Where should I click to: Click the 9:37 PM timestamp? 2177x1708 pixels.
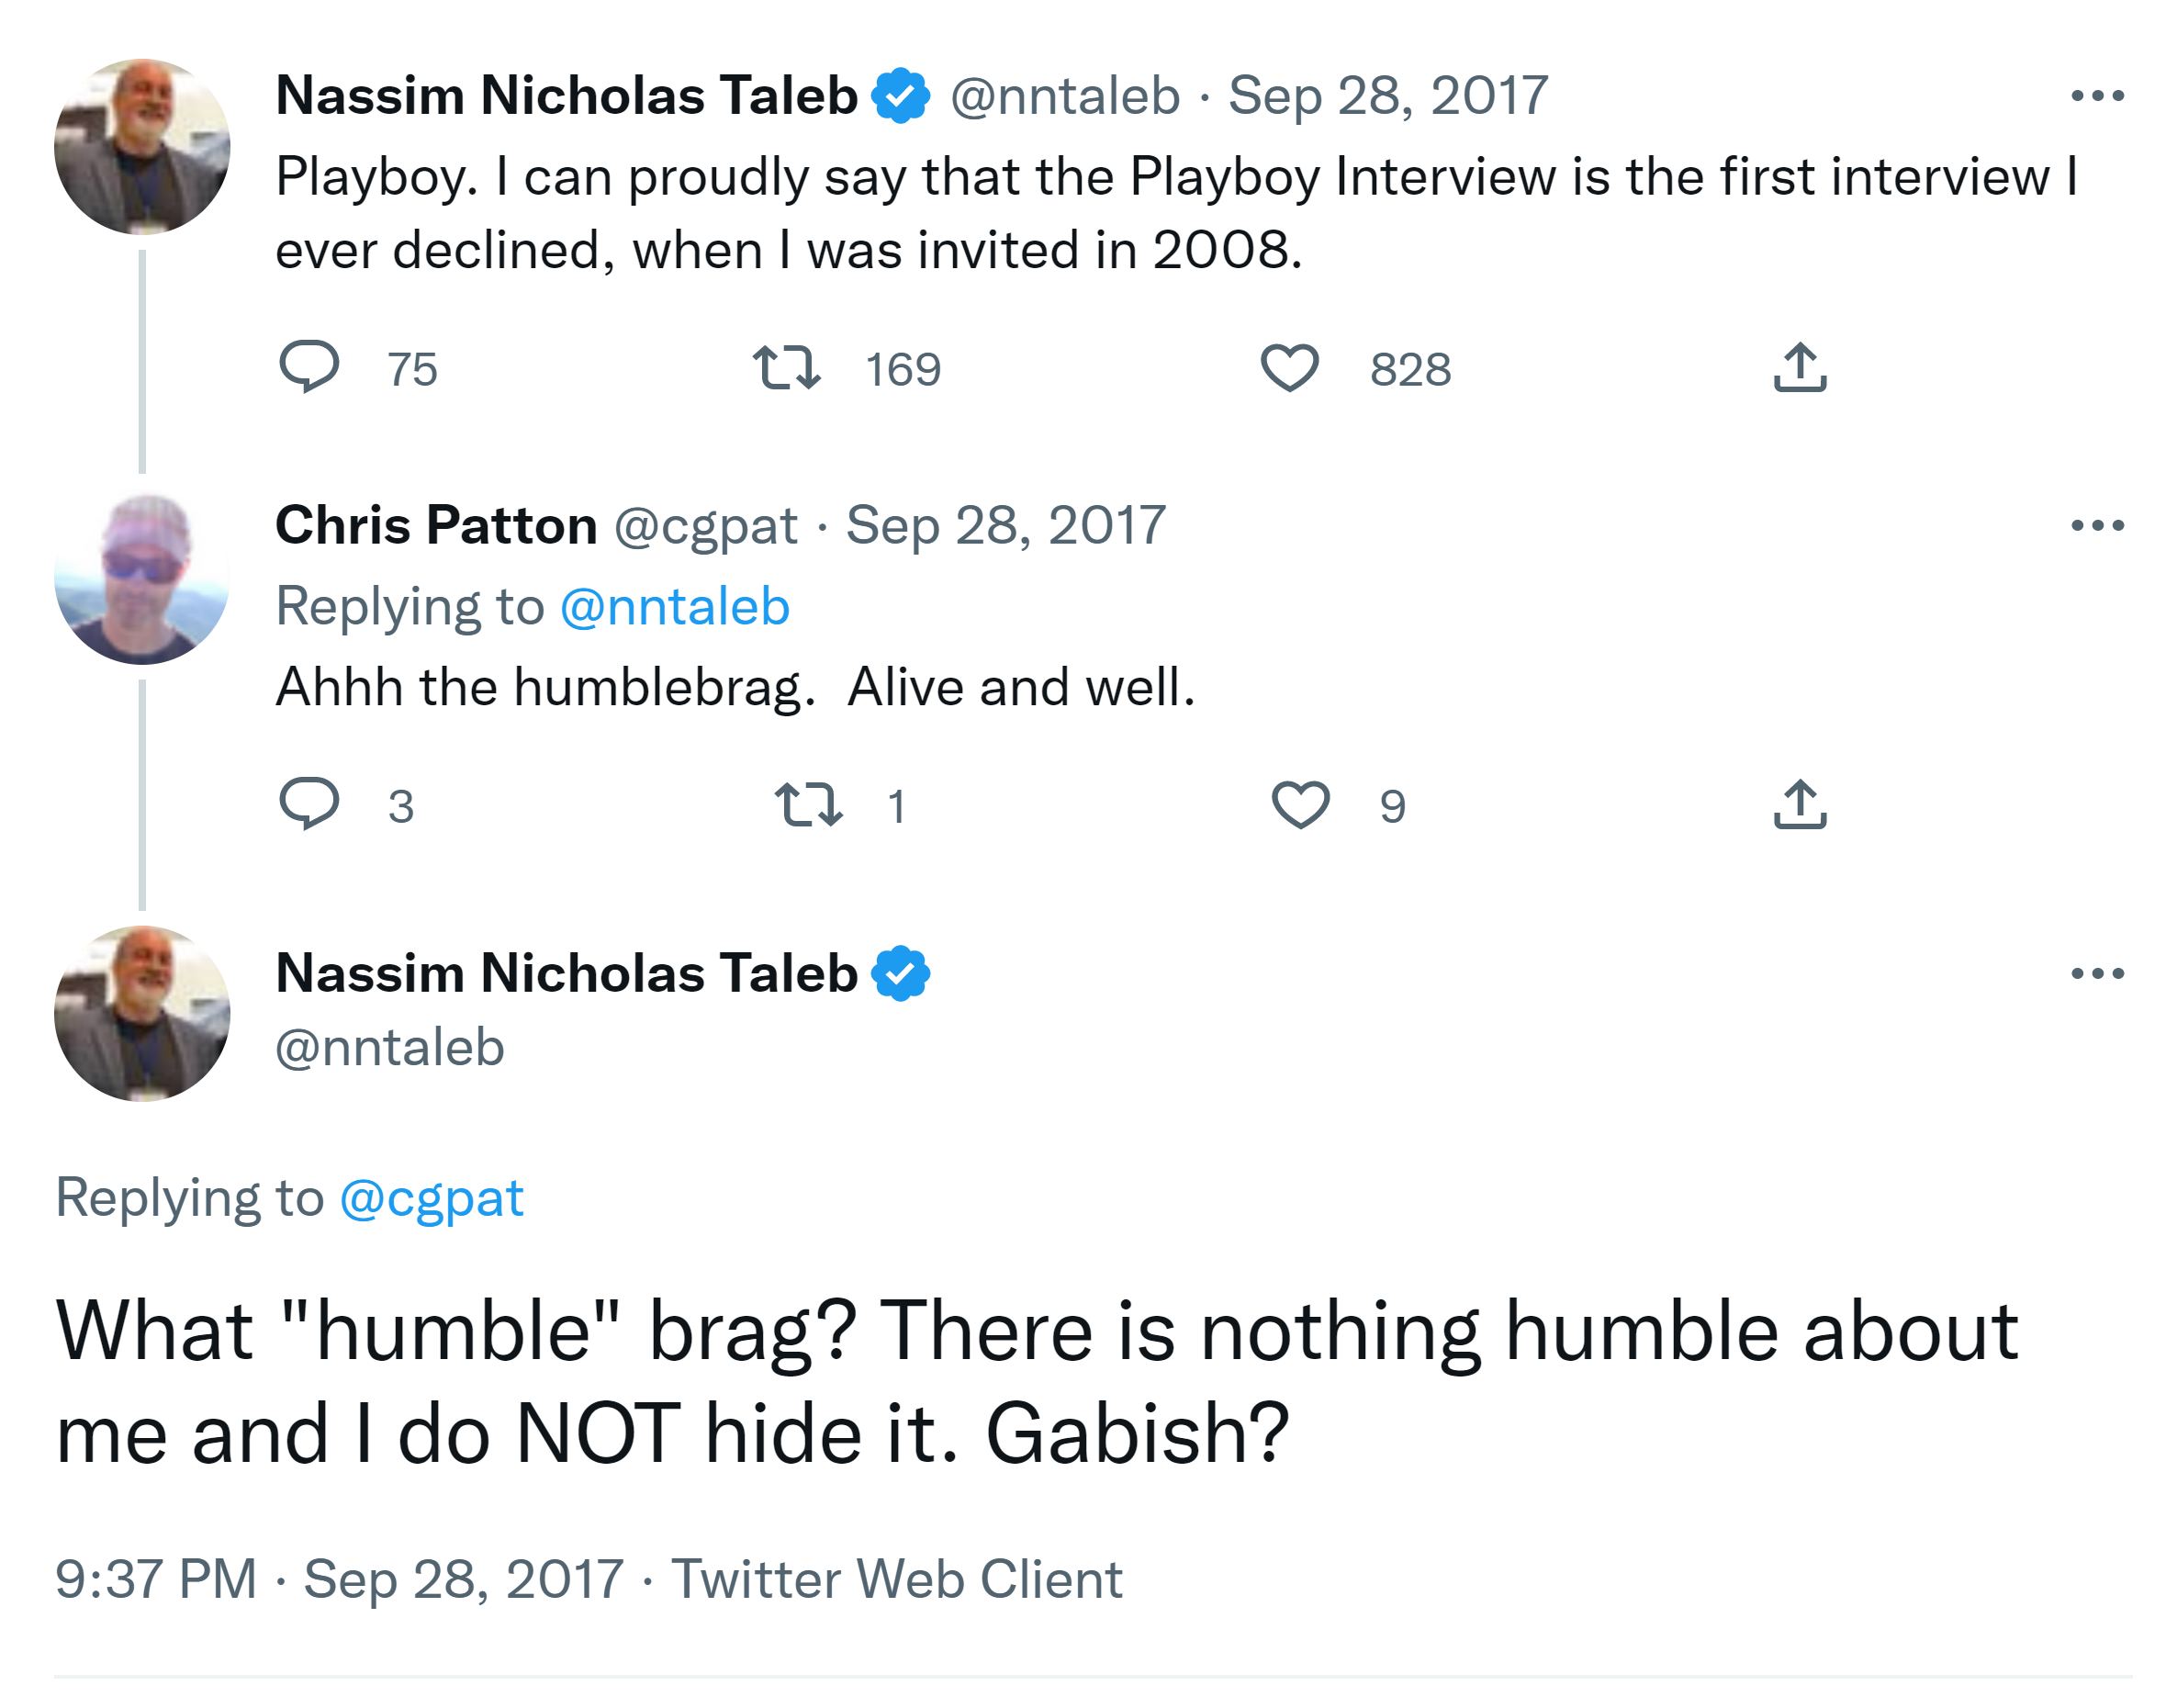[156, 1579]
